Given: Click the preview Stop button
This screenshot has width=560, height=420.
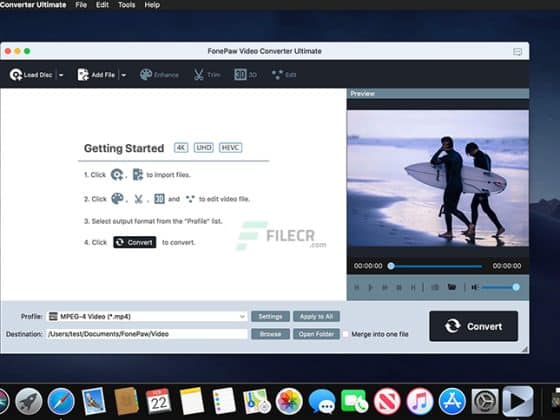Looking at the screenshot, I should (399, 288).
